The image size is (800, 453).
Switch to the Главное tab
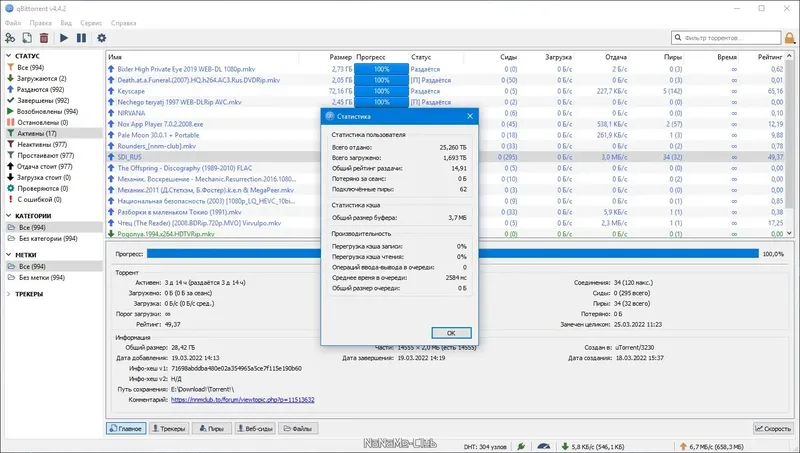[x=126, y=429]
